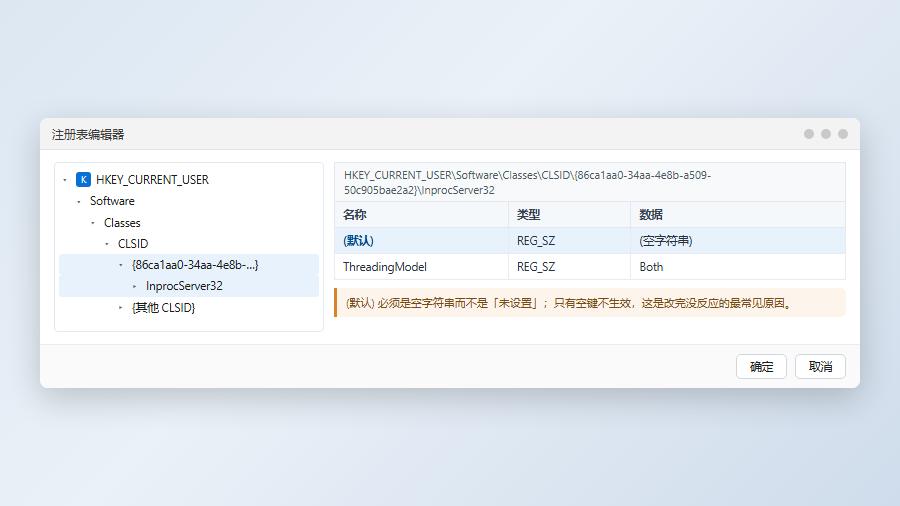Expand the {其他 CLSID} node arrow
Screen dimensions: 900x506
click(x=121, y=308)
